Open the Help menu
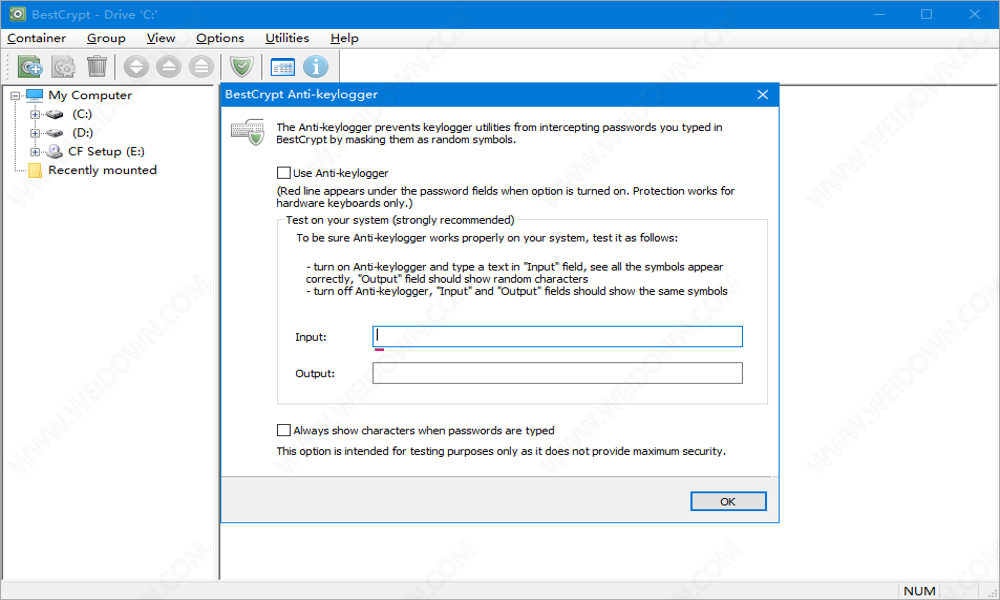 344,38
